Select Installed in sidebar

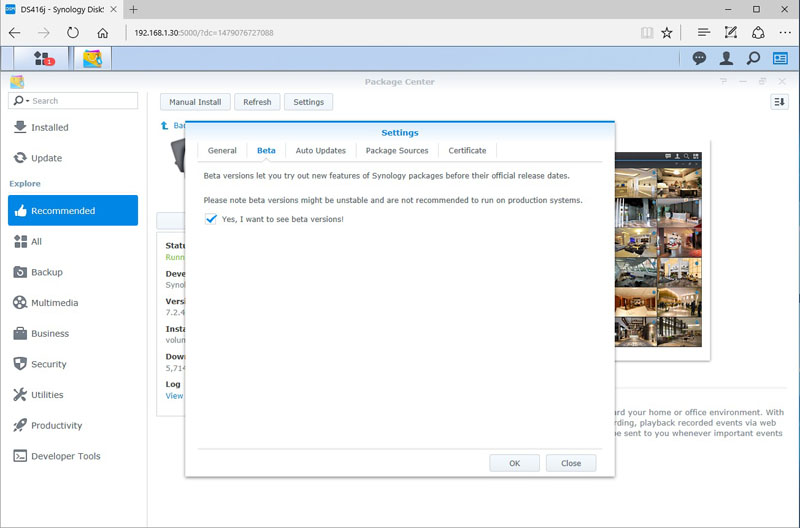pos(73,127)
